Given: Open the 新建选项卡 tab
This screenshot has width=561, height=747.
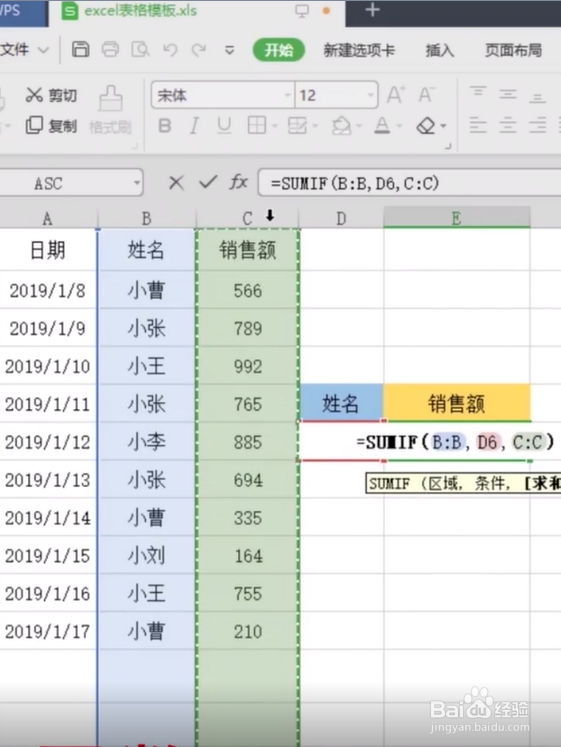Looking at the screenshot, I should click(x=359, y=50).
